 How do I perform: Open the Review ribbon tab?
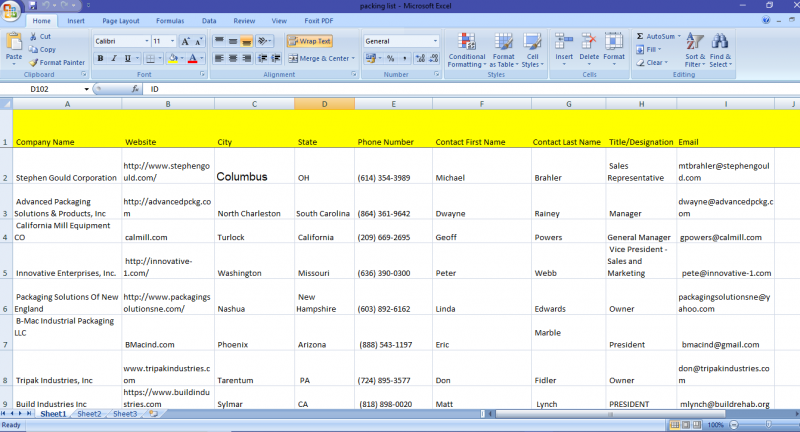click(x=244, y=21)
